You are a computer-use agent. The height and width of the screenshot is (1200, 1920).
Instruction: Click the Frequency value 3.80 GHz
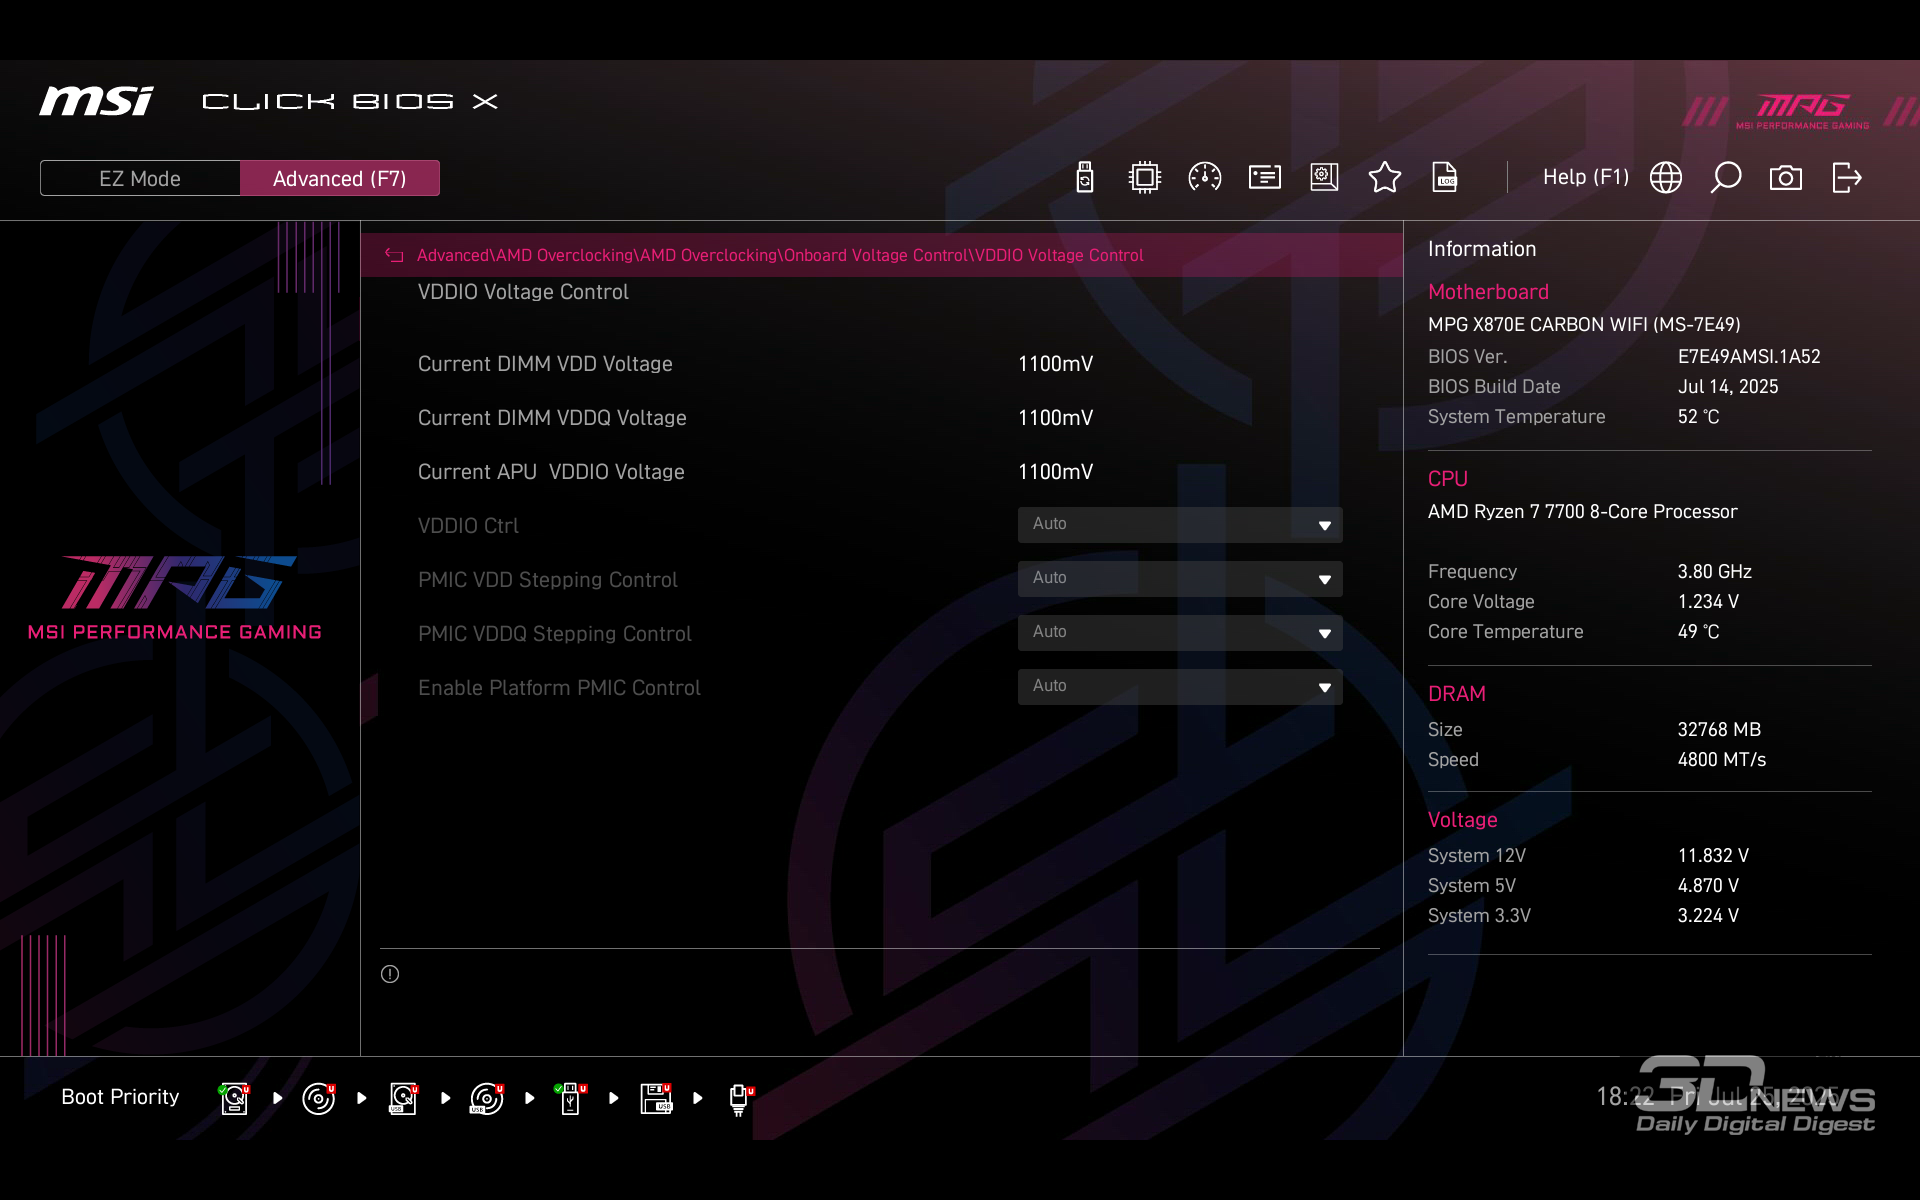[1714, 572]
